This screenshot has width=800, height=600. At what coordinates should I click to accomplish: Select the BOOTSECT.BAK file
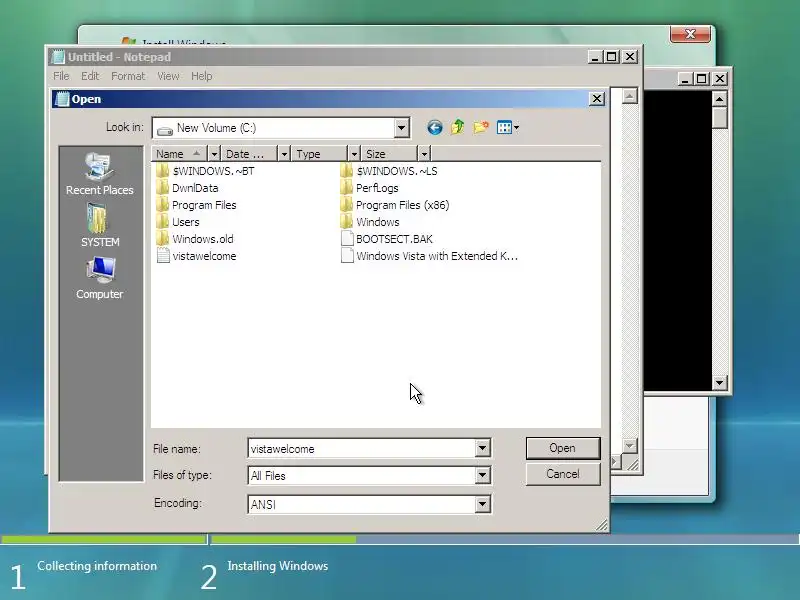[387, 239]
